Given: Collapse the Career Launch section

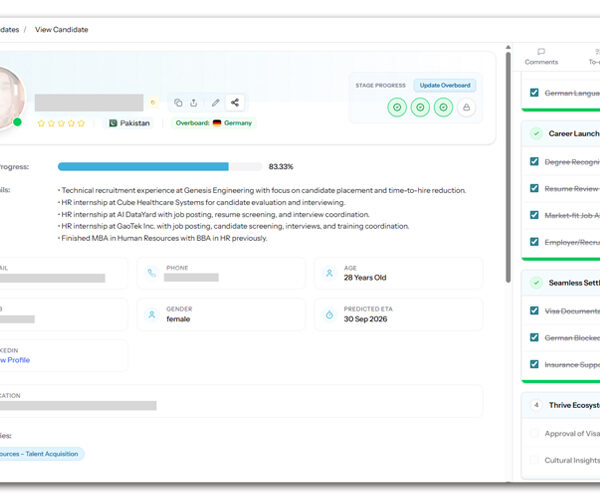Looking at the screenshot, I should [561, 134].
